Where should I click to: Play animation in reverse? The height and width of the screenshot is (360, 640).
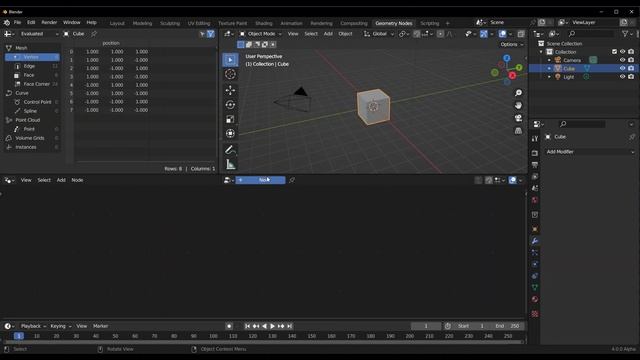264,326
